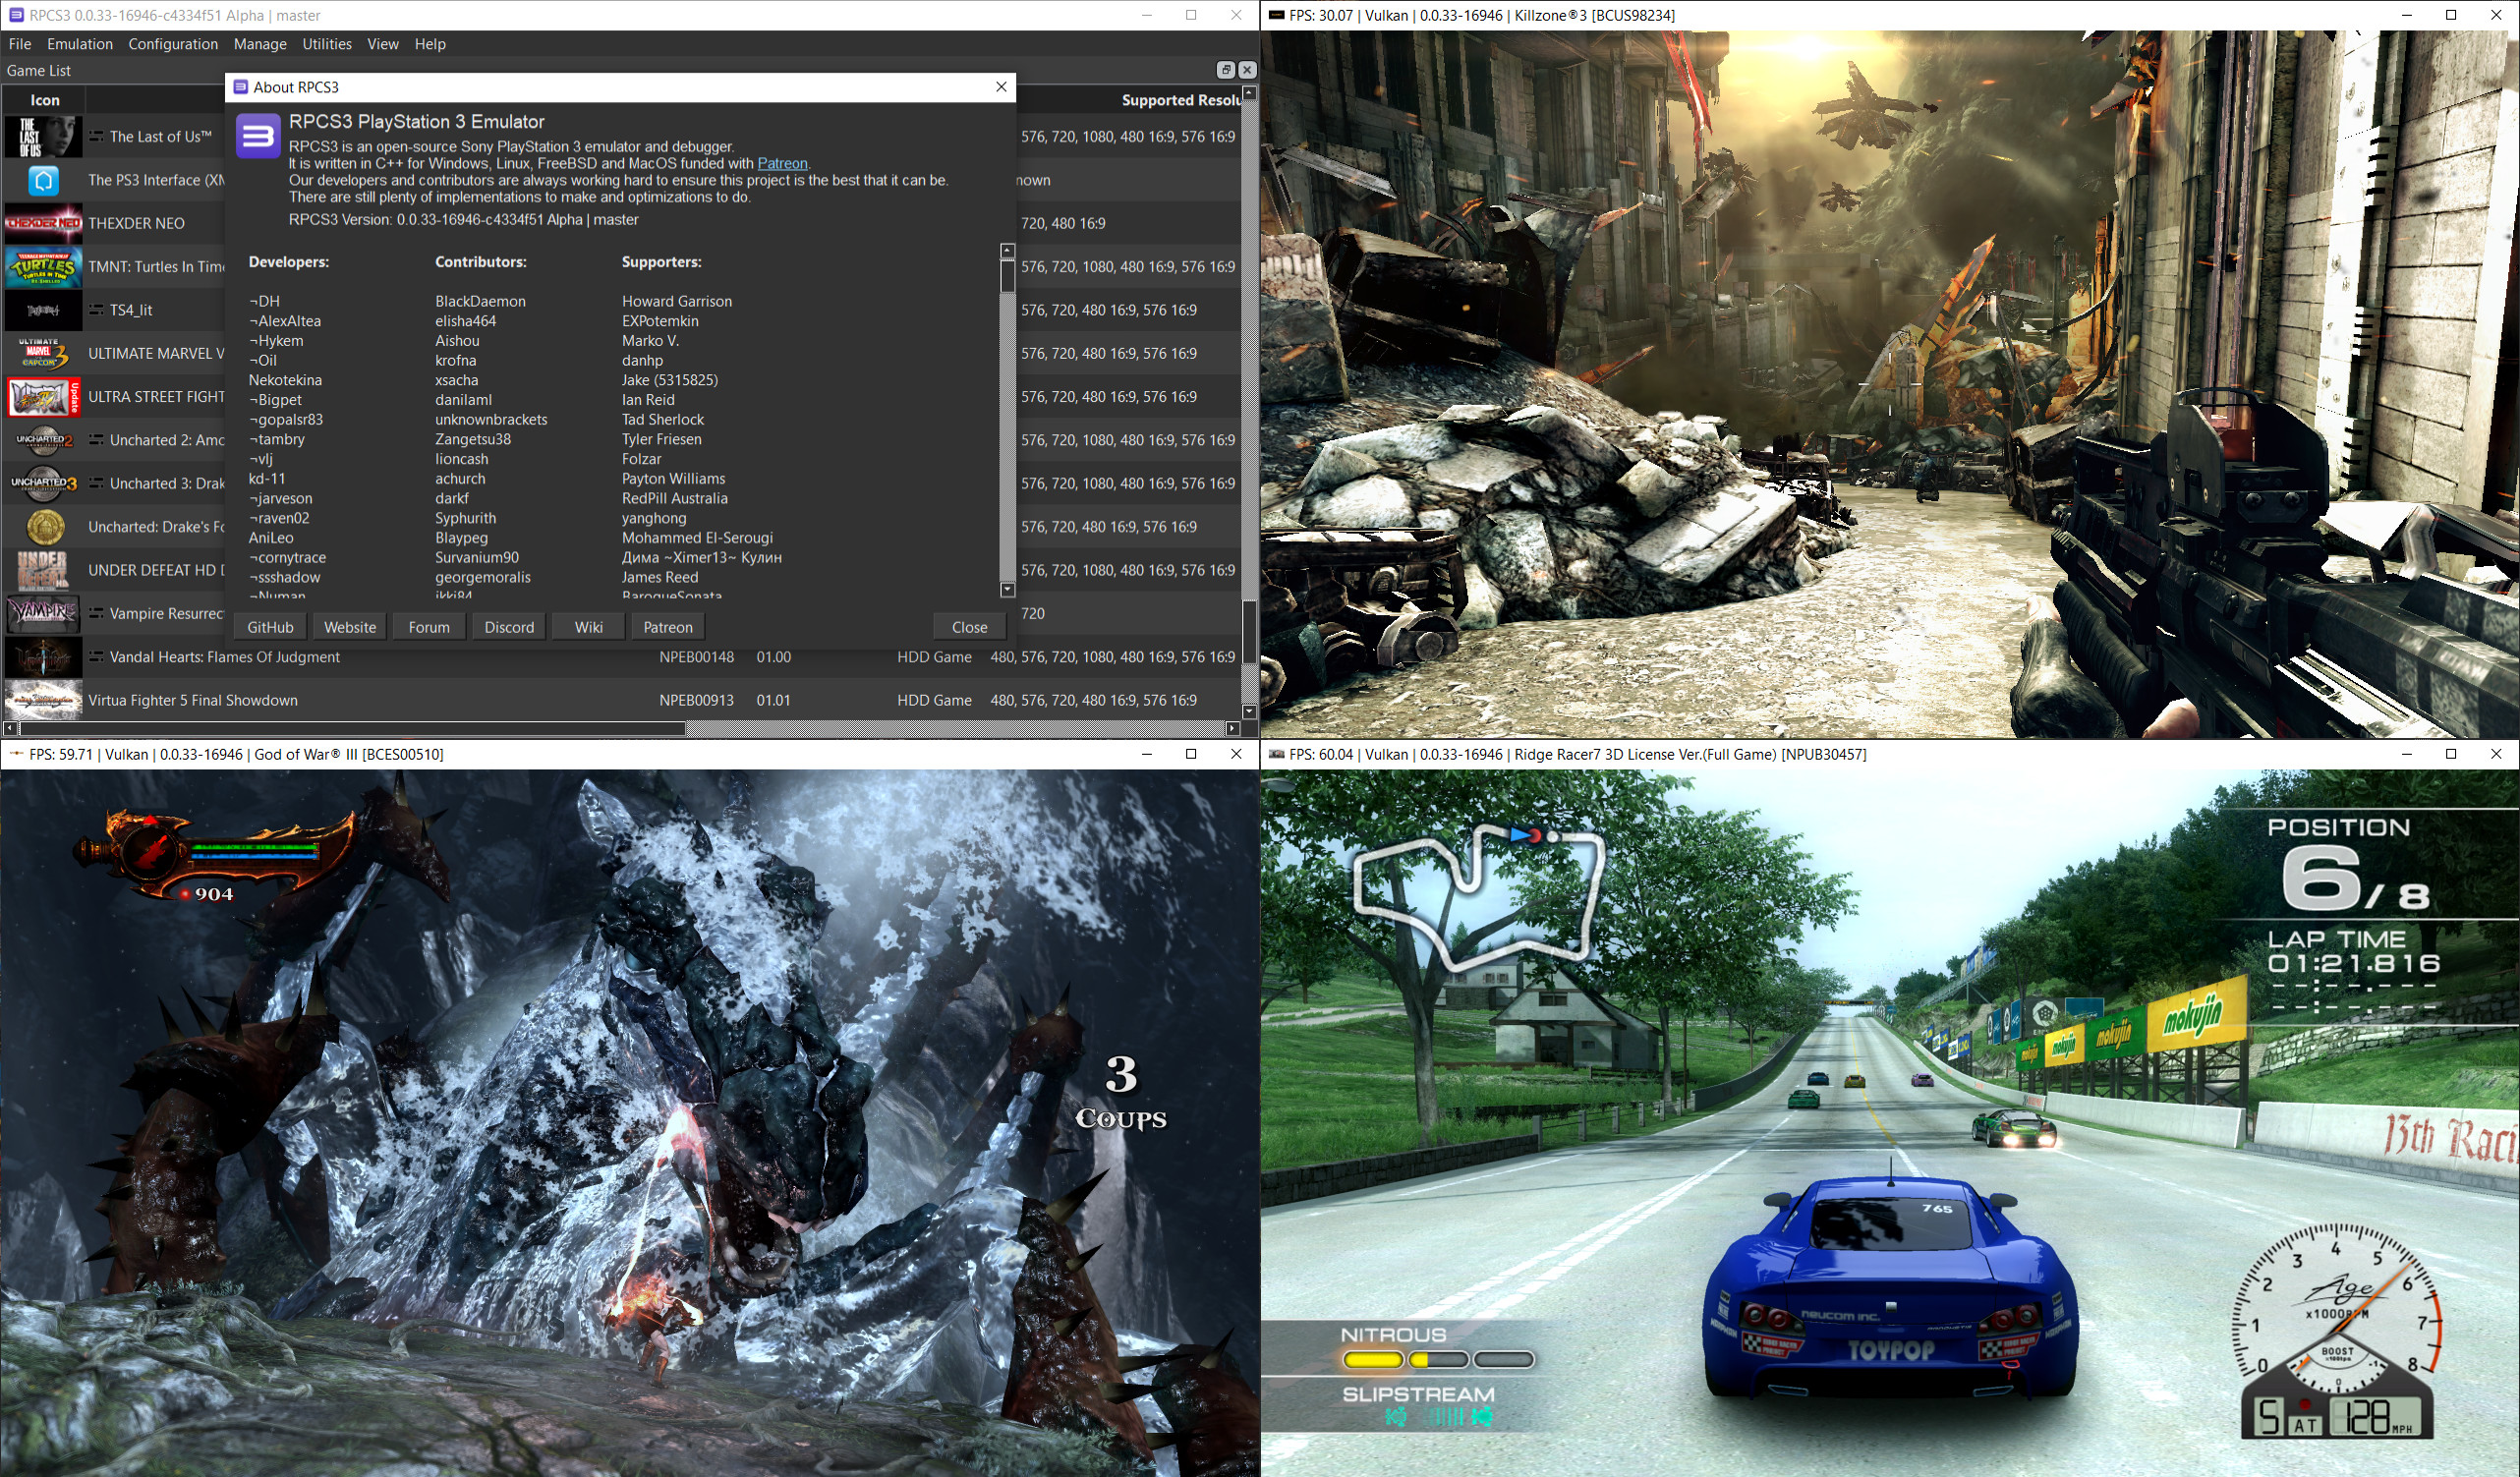
Task: Select the Under Defeat HD icon
Action: pos(43,570)
